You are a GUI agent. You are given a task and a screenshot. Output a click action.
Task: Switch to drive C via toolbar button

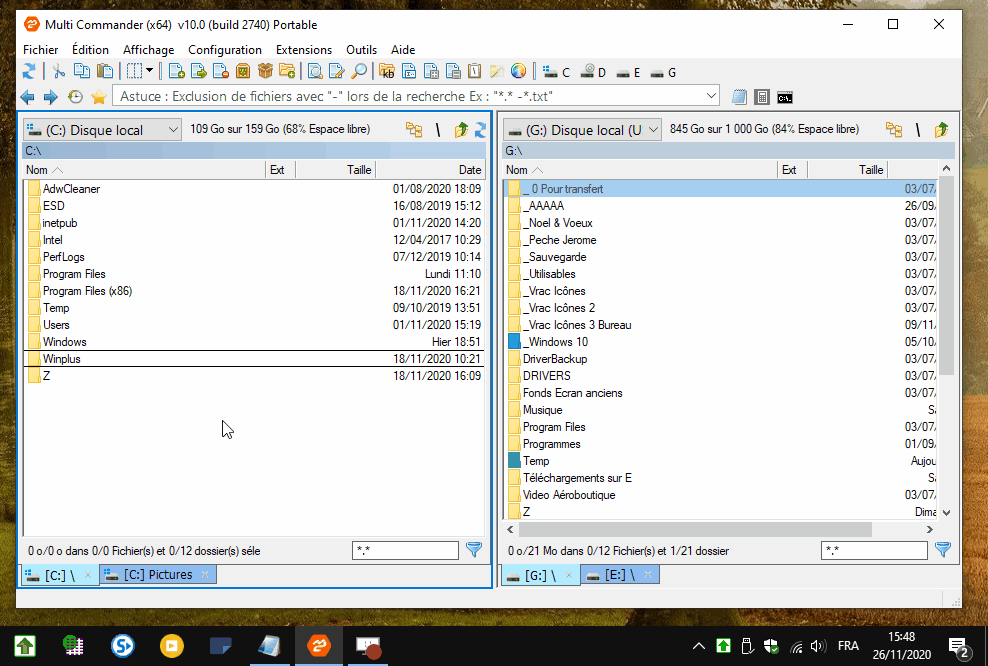[556, 72]
